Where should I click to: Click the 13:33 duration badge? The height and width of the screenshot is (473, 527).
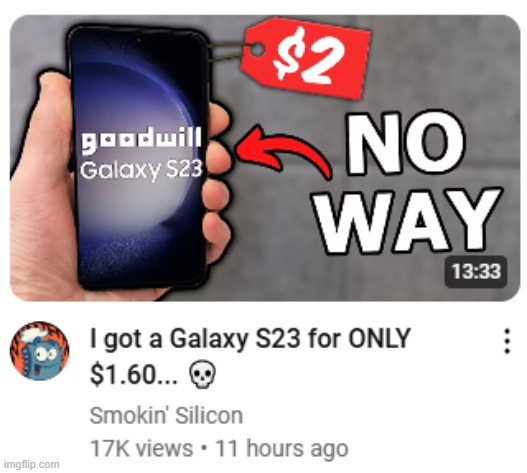point(476,272)
